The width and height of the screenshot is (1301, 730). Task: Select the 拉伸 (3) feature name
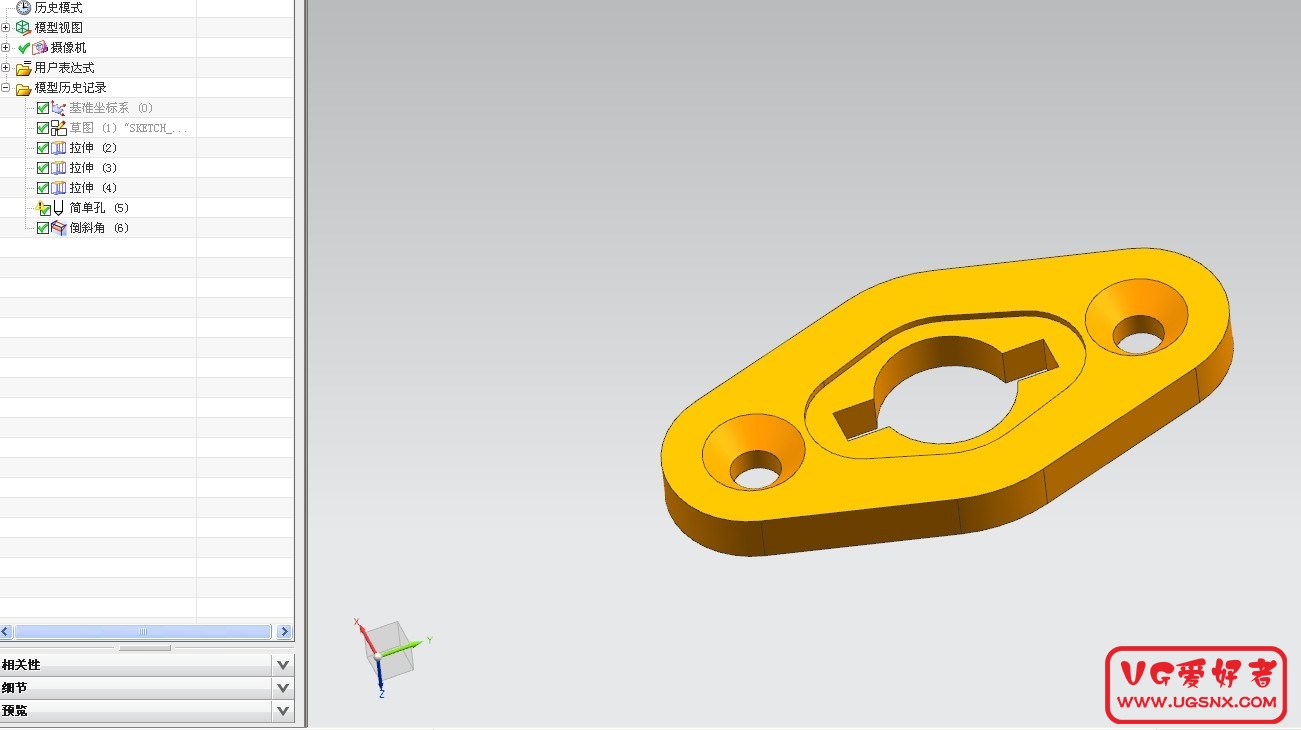click(93, 167)
